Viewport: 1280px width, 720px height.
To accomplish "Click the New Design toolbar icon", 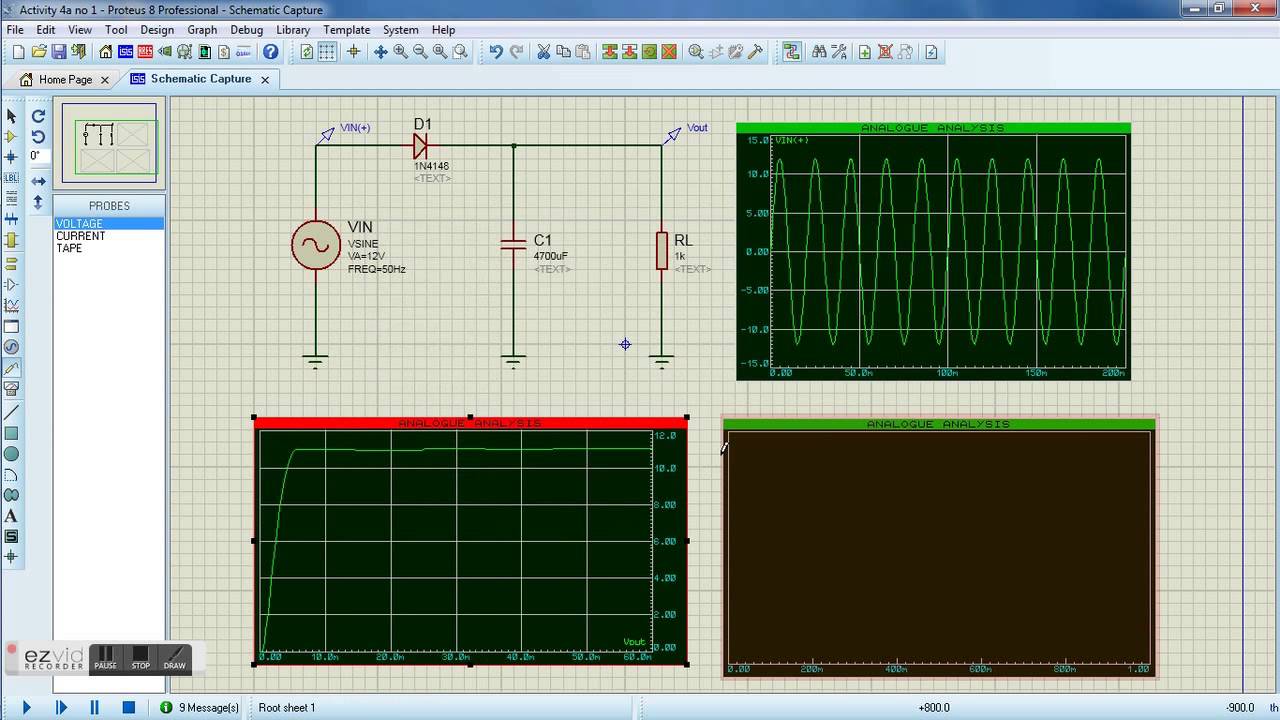I will 18,52.
